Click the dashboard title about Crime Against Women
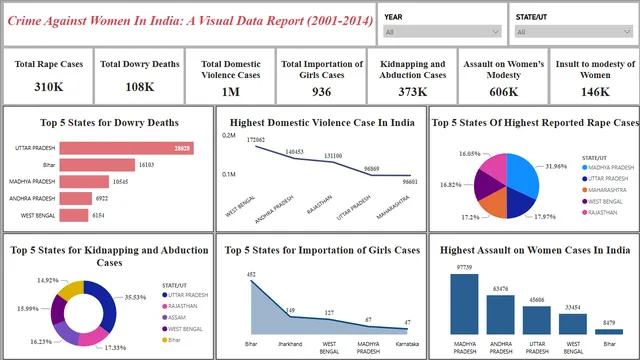The width and height of the screenshot is (640, 360). click(x=190, y=21)
